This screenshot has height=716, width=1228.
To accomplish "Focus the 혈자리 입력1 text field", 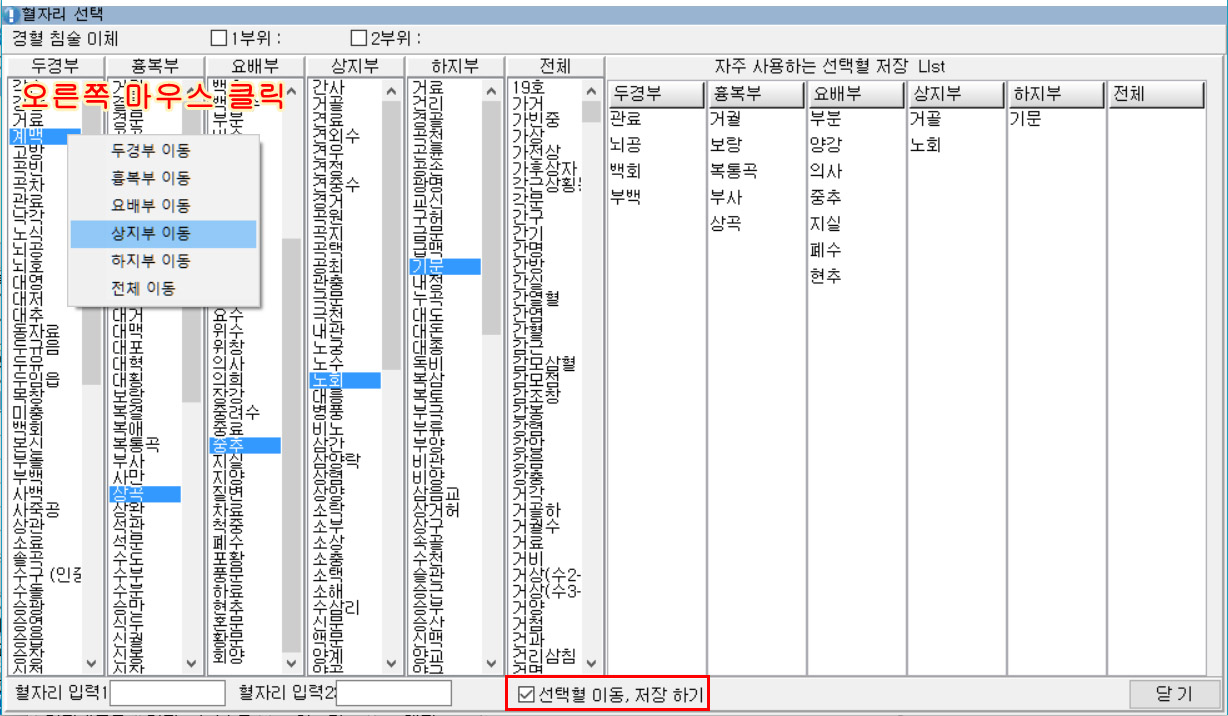I will [166, 693].
